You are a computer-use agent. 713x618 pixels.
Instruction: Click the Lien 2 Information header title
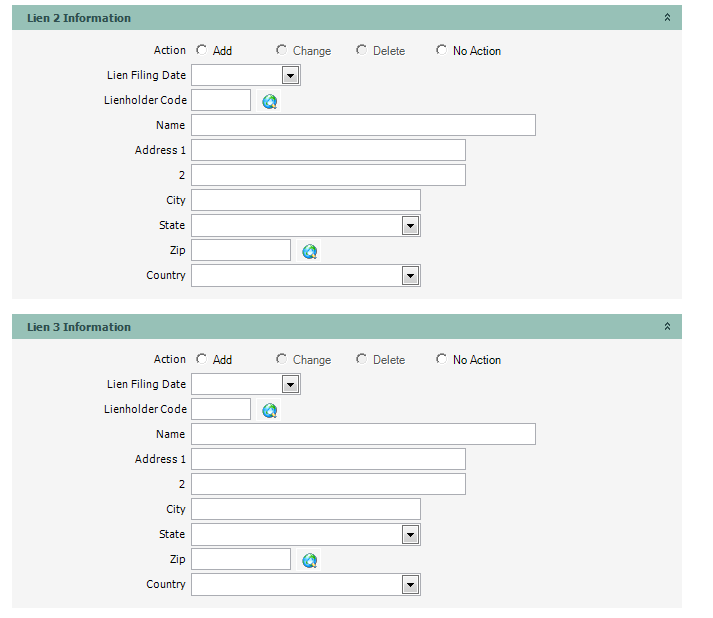[x=79, y=18]
